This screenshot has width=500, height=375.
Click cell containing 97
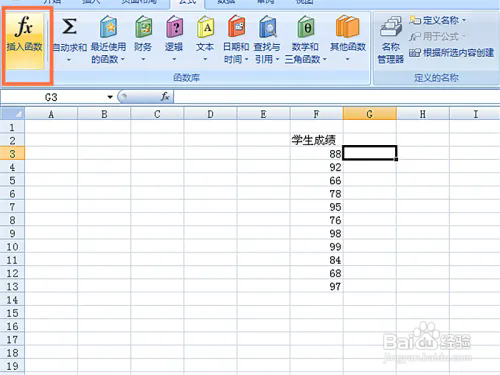(316, 286)
